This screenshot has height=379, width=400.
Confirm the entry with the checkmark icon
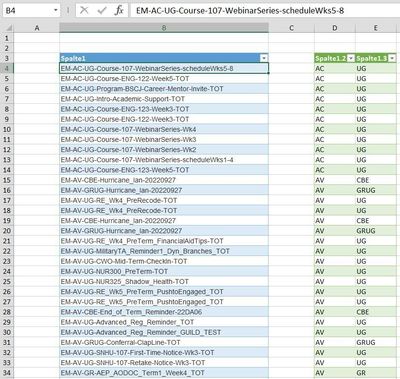(102, 11)
